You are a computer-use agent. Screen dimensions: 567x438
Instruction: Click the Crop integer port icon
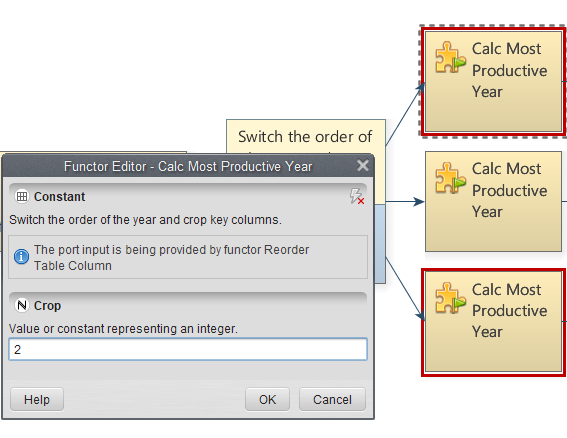(22, 305)
